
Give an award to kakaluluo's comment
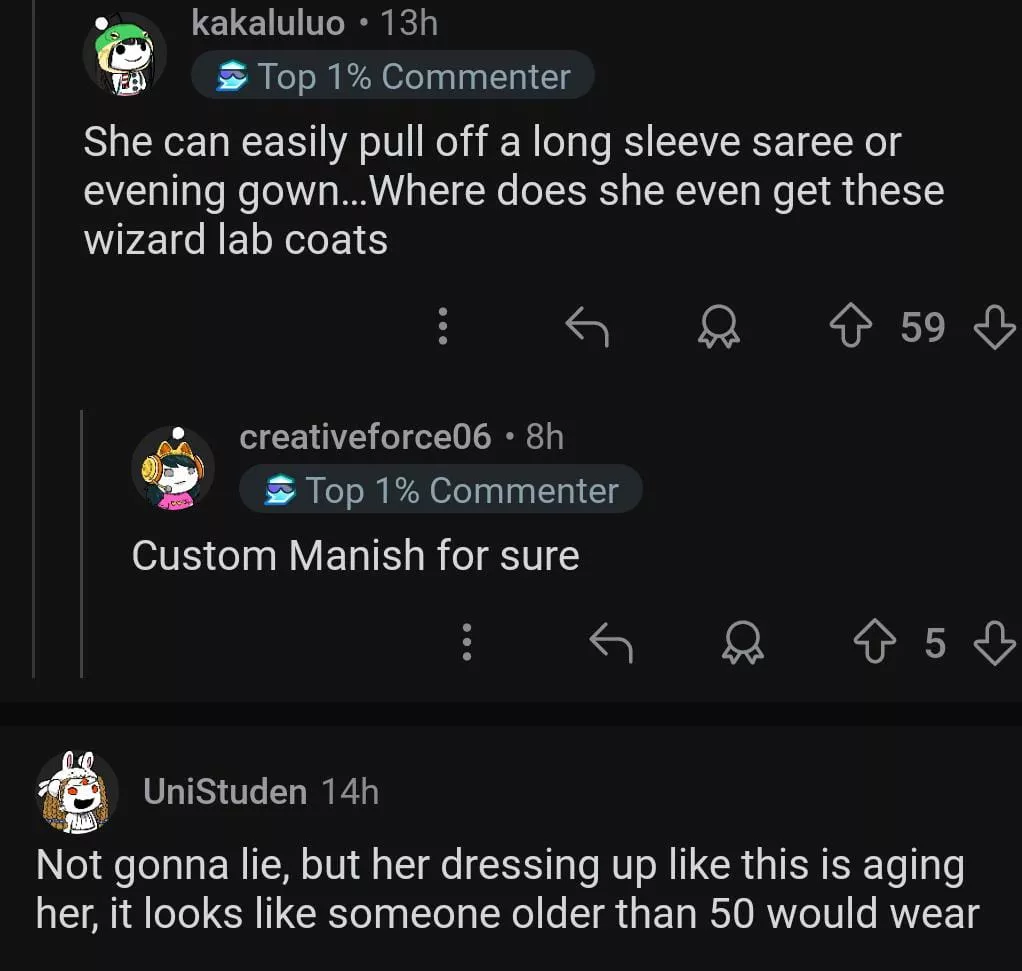[x=719, y=326]
